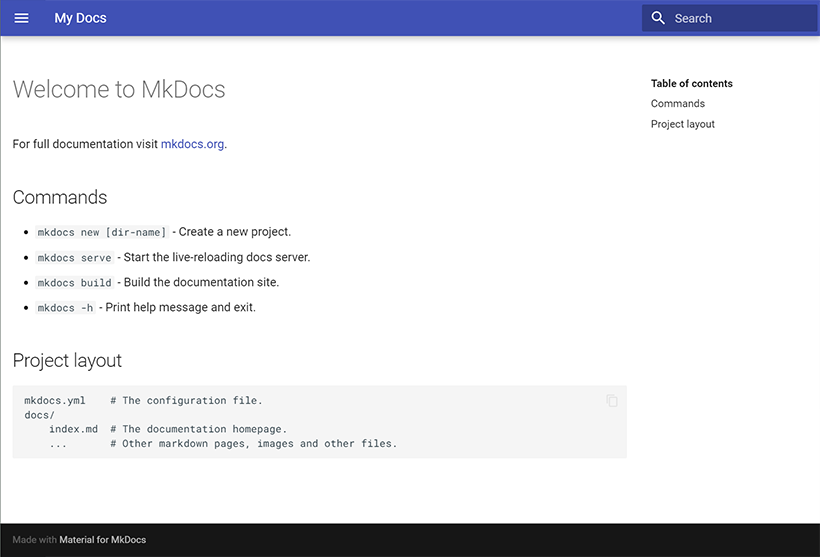
Task: Click 'Build the documentation site.' text
Action: pyautogui.click(x=201, y=282)
